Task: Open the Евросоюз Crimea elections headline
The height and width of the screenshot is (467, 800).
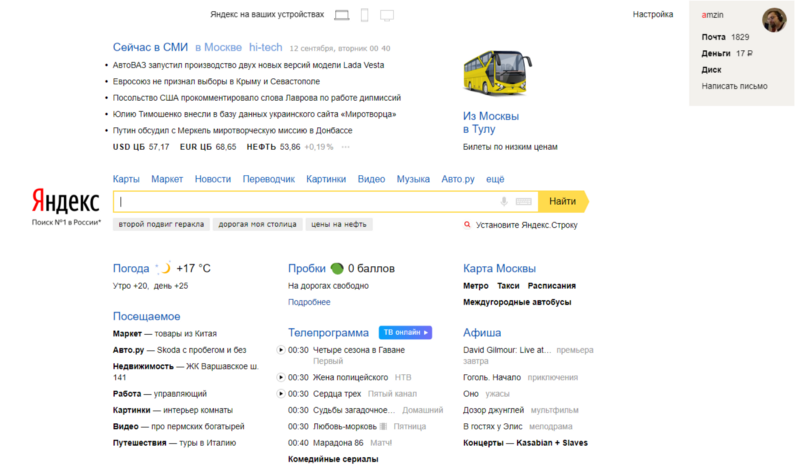Action: pos(216,82)
